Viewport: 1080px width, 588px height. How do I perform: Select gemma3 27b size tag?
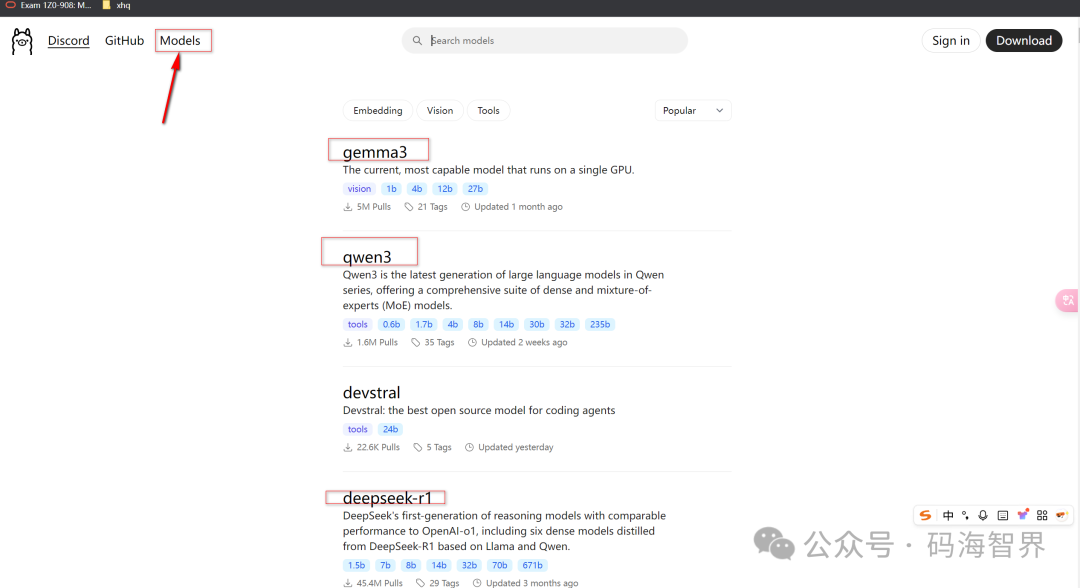point(475,189)
